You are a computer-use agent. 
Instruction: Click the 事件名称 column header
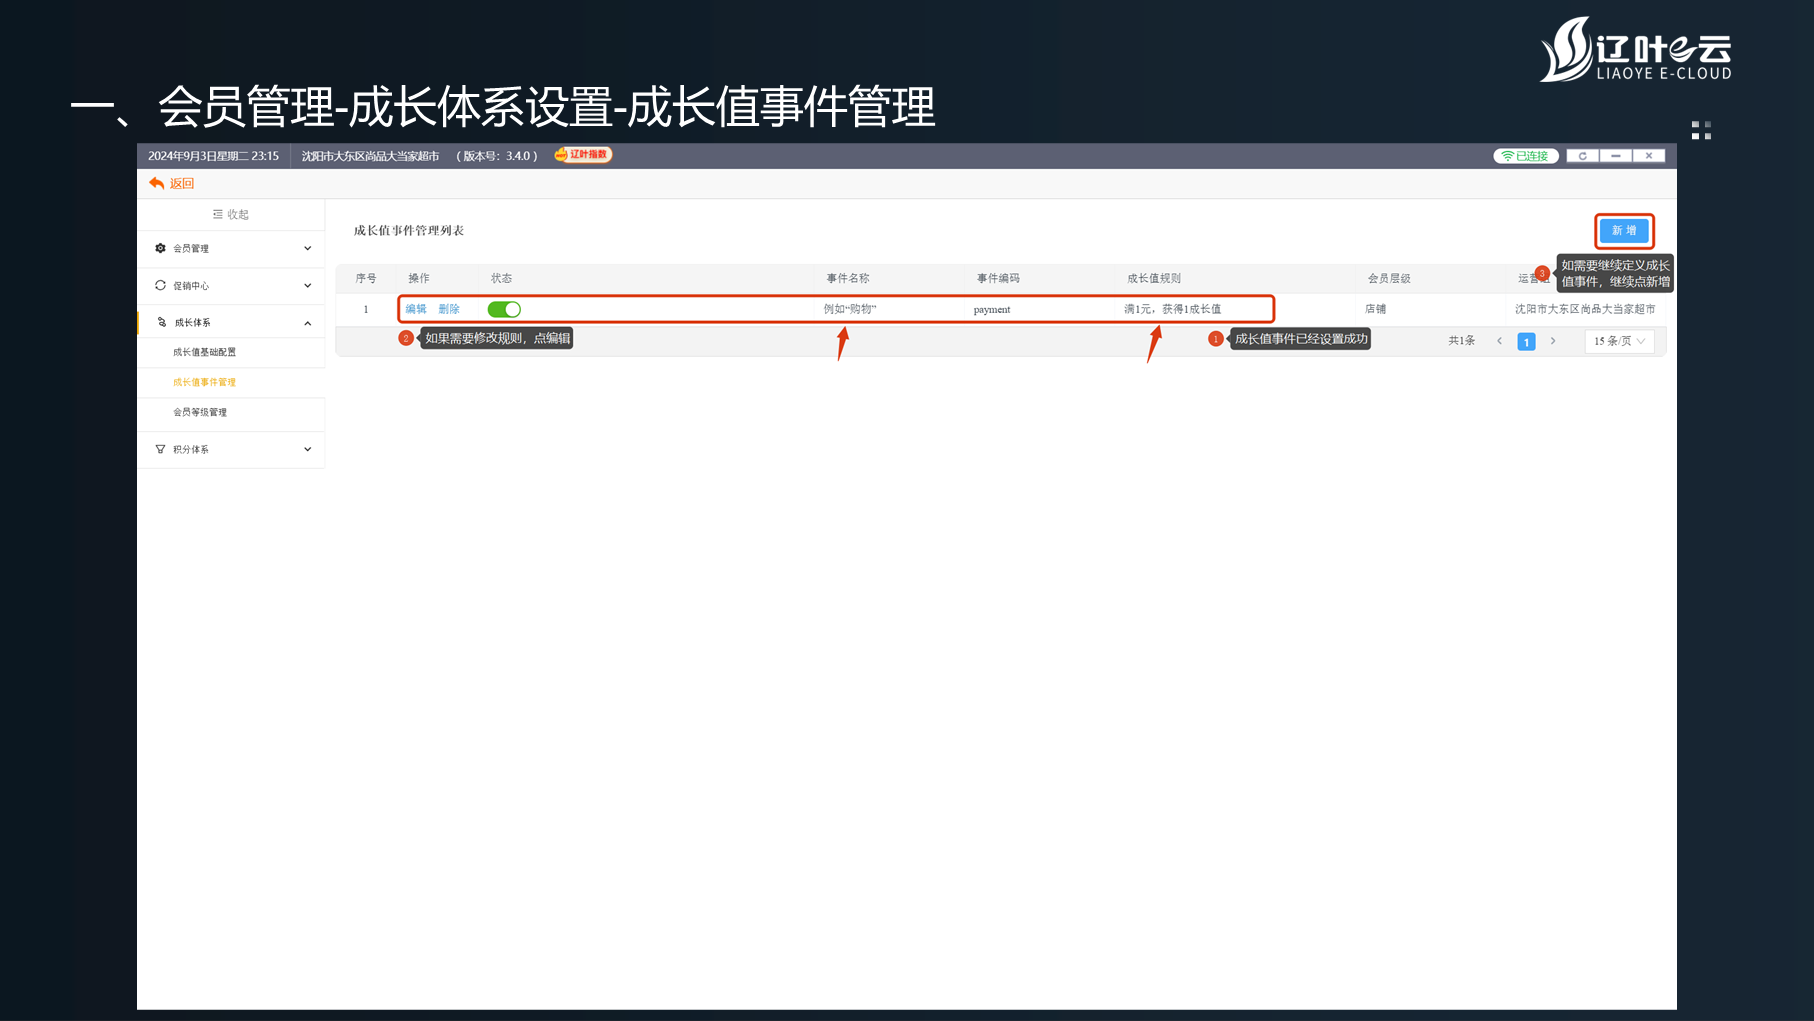point(848,278)
